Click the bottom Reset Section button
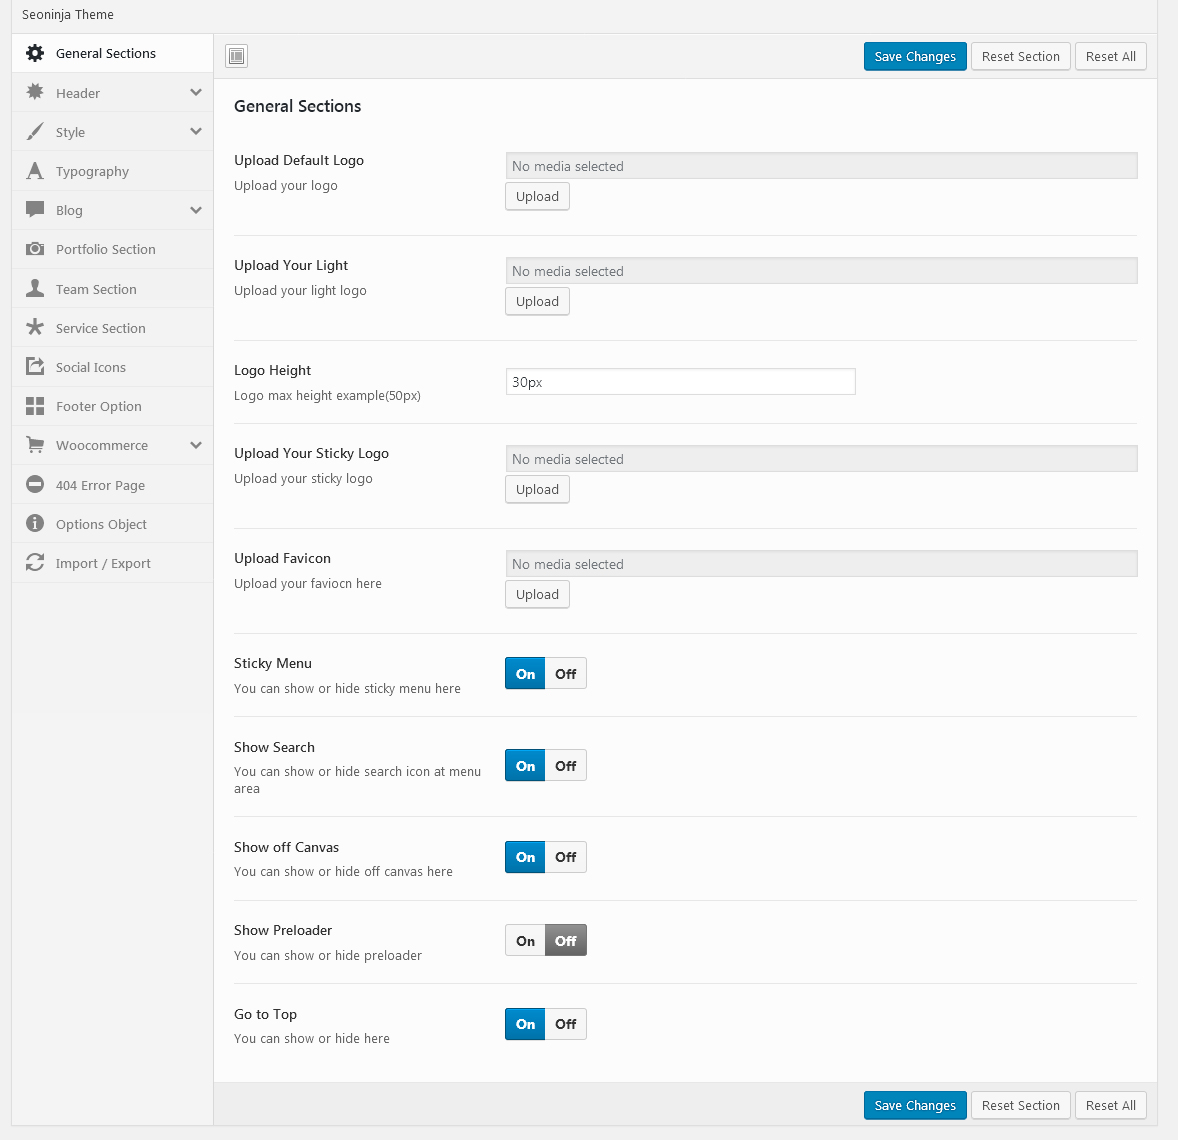1178x1140 pixels. point(1020,1105)
